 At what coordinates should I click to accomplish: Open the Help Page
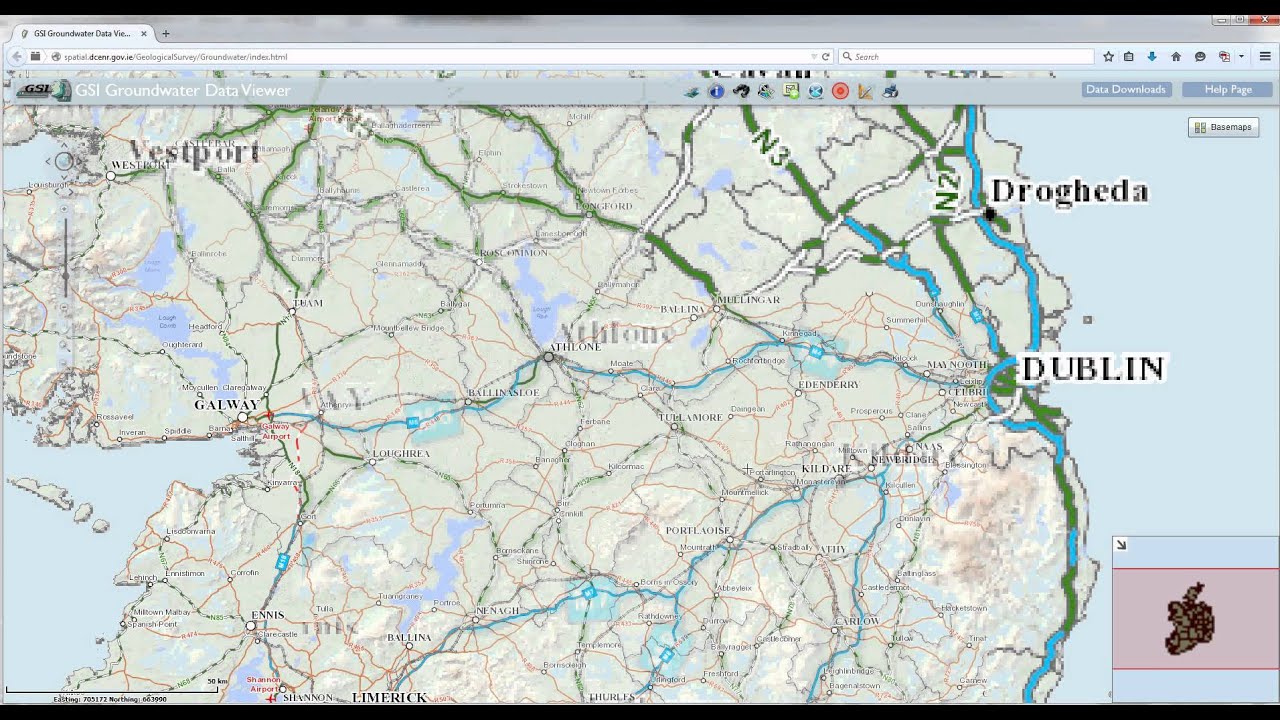click(1228, 89)
